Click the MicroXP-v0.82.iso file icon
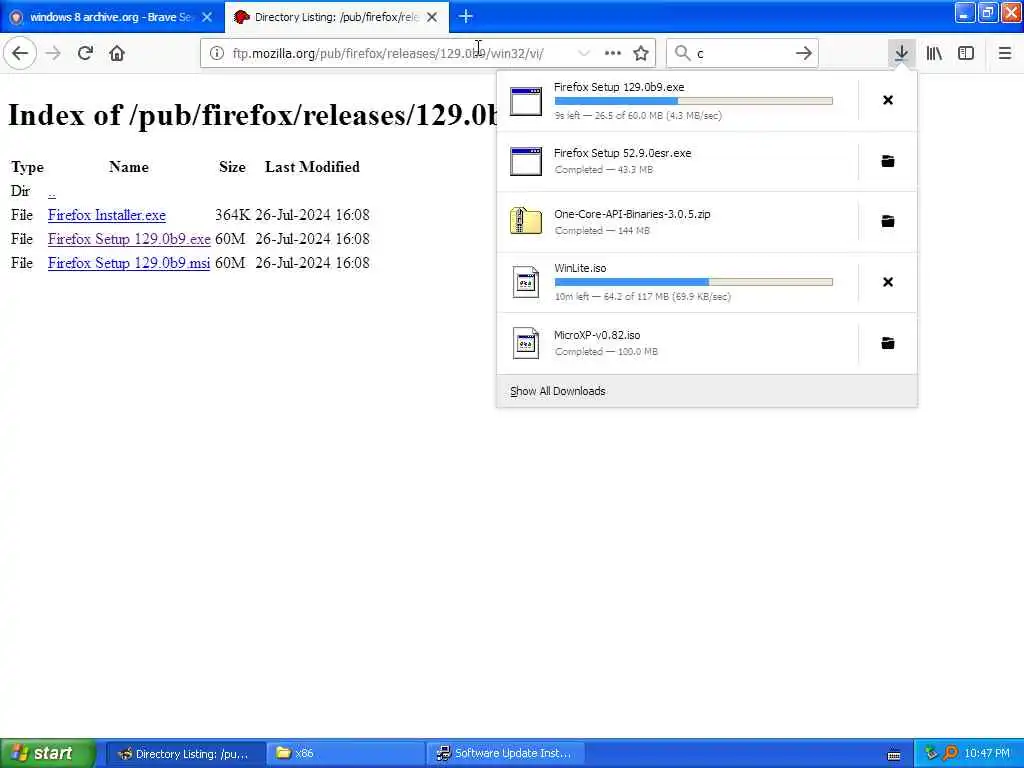Screen dimensions: 1024x768 pyautogui.click(x=526, y=343)
